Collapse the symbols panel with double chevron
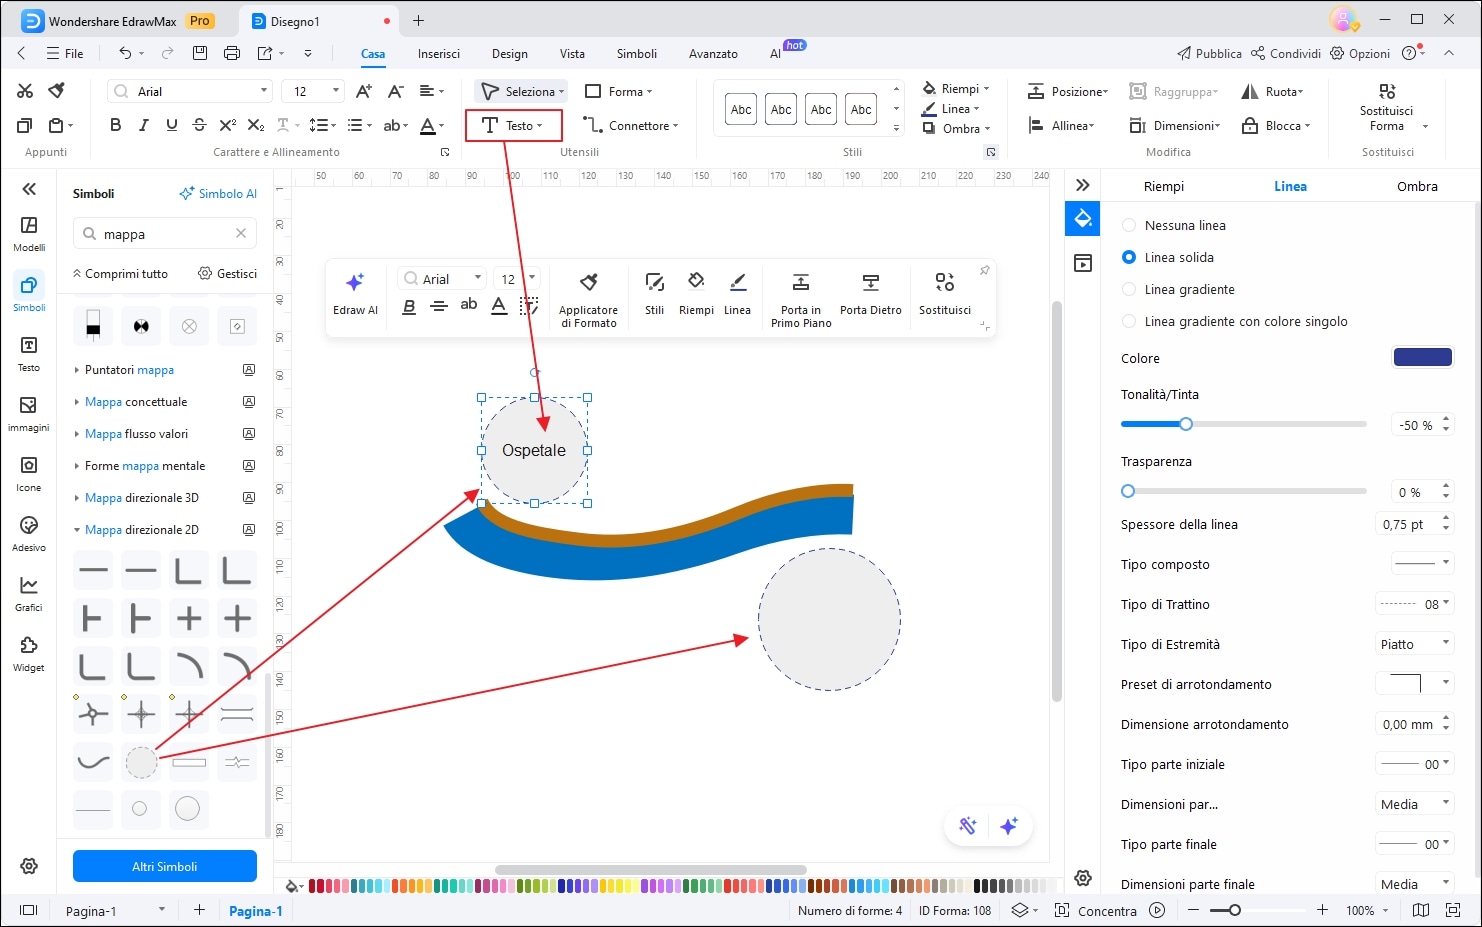Screen dimensions: 1482x927 pos(29,188)
